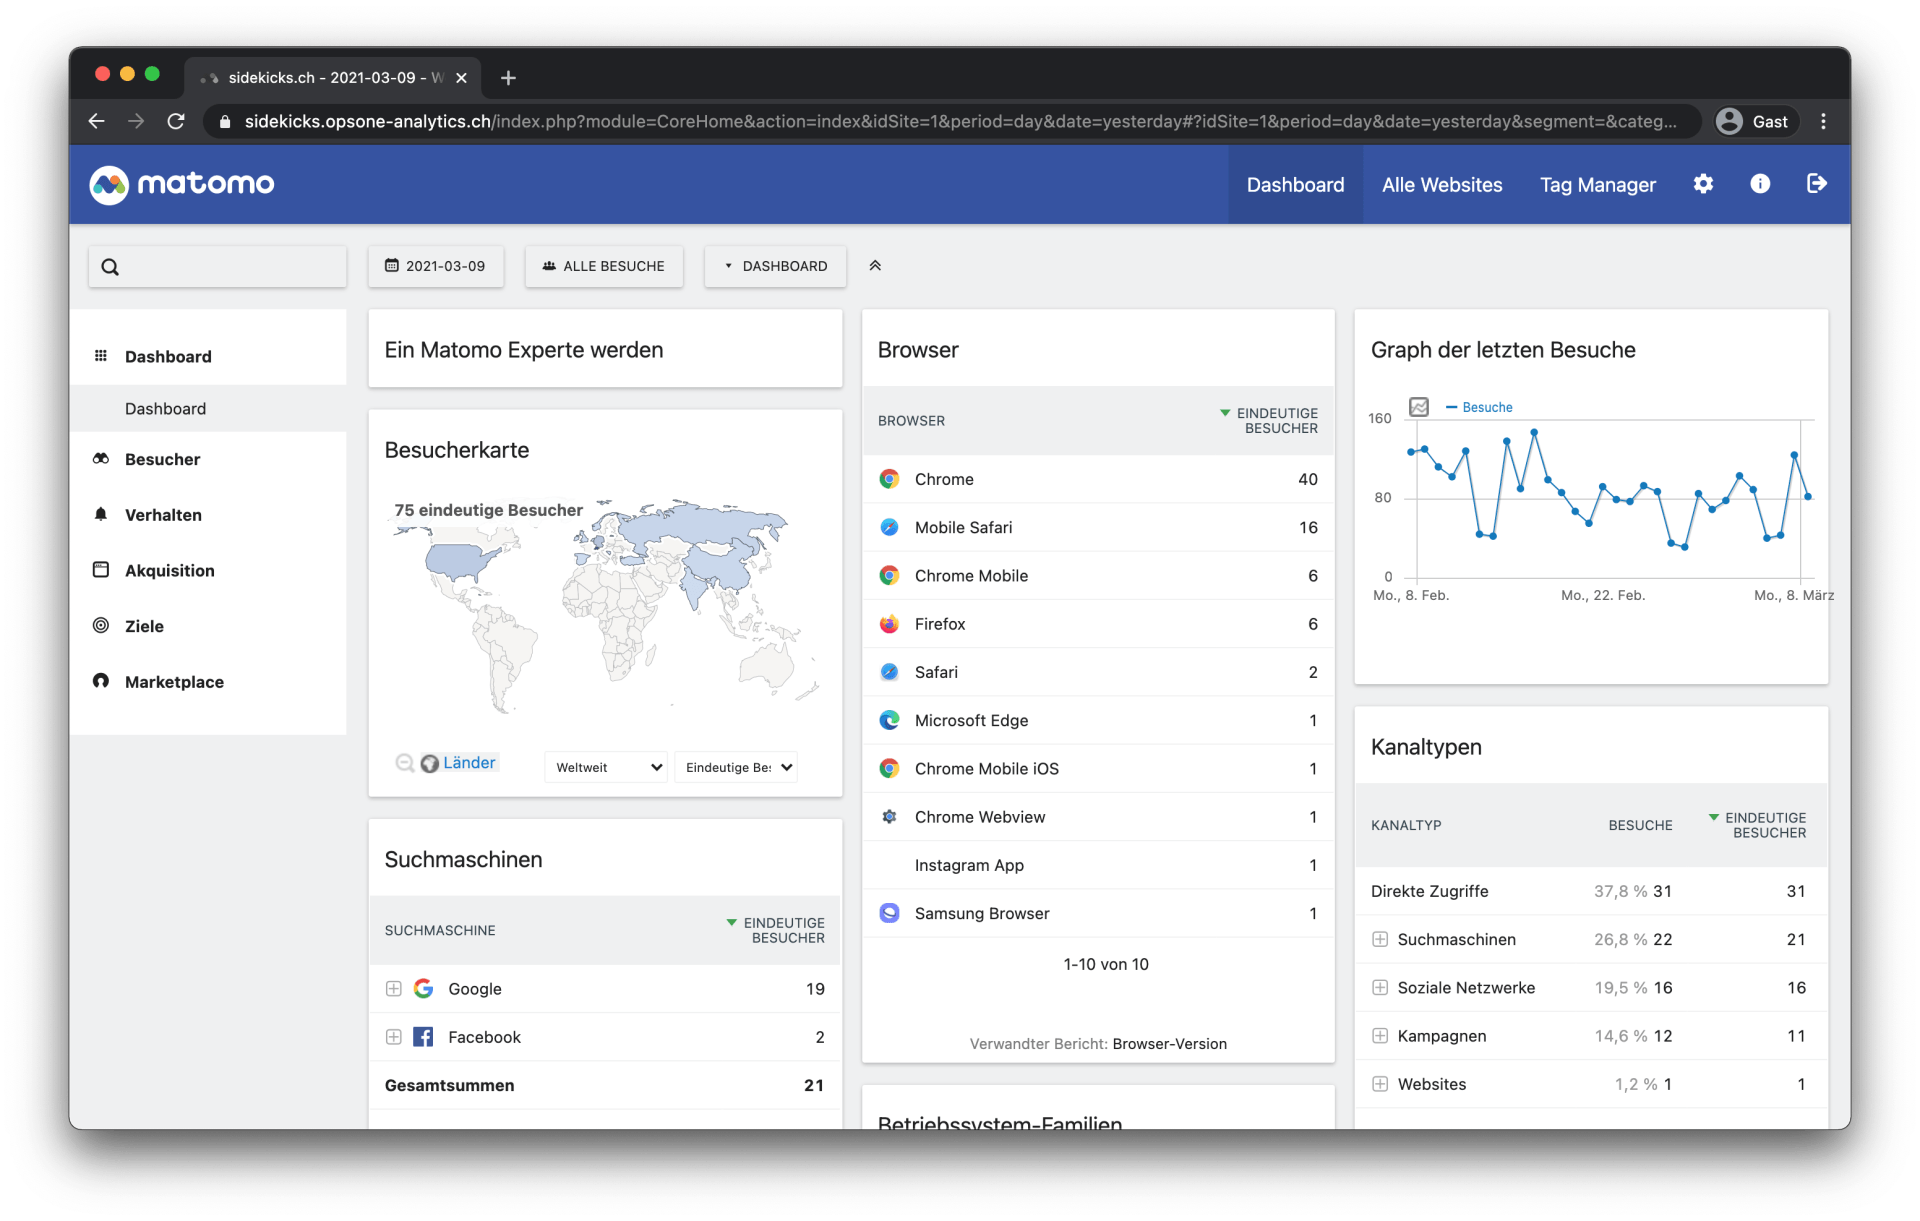Viewport: 1920px width, 1221px height.
Task: Go to the Tag Manager tab
Action: 1597,185
